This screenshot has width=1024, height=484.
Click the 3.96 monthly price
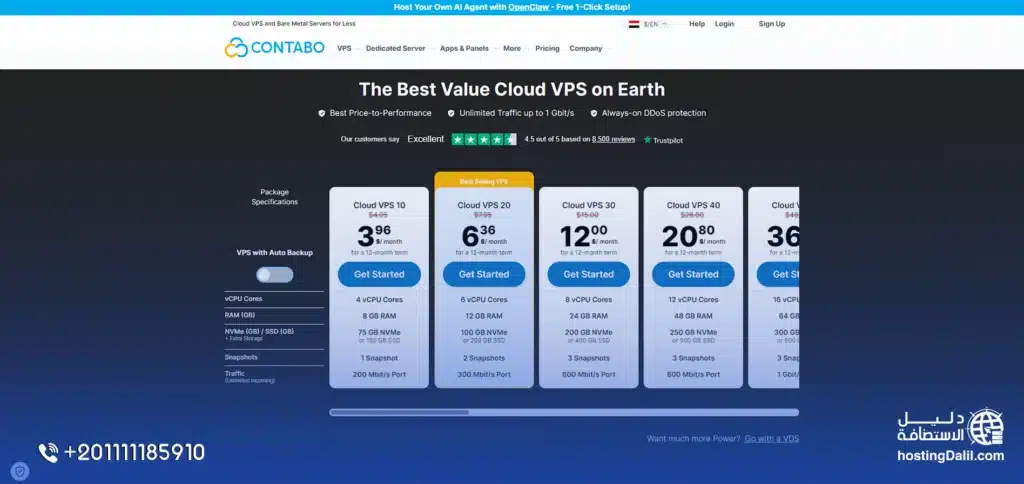coord(379,236)
